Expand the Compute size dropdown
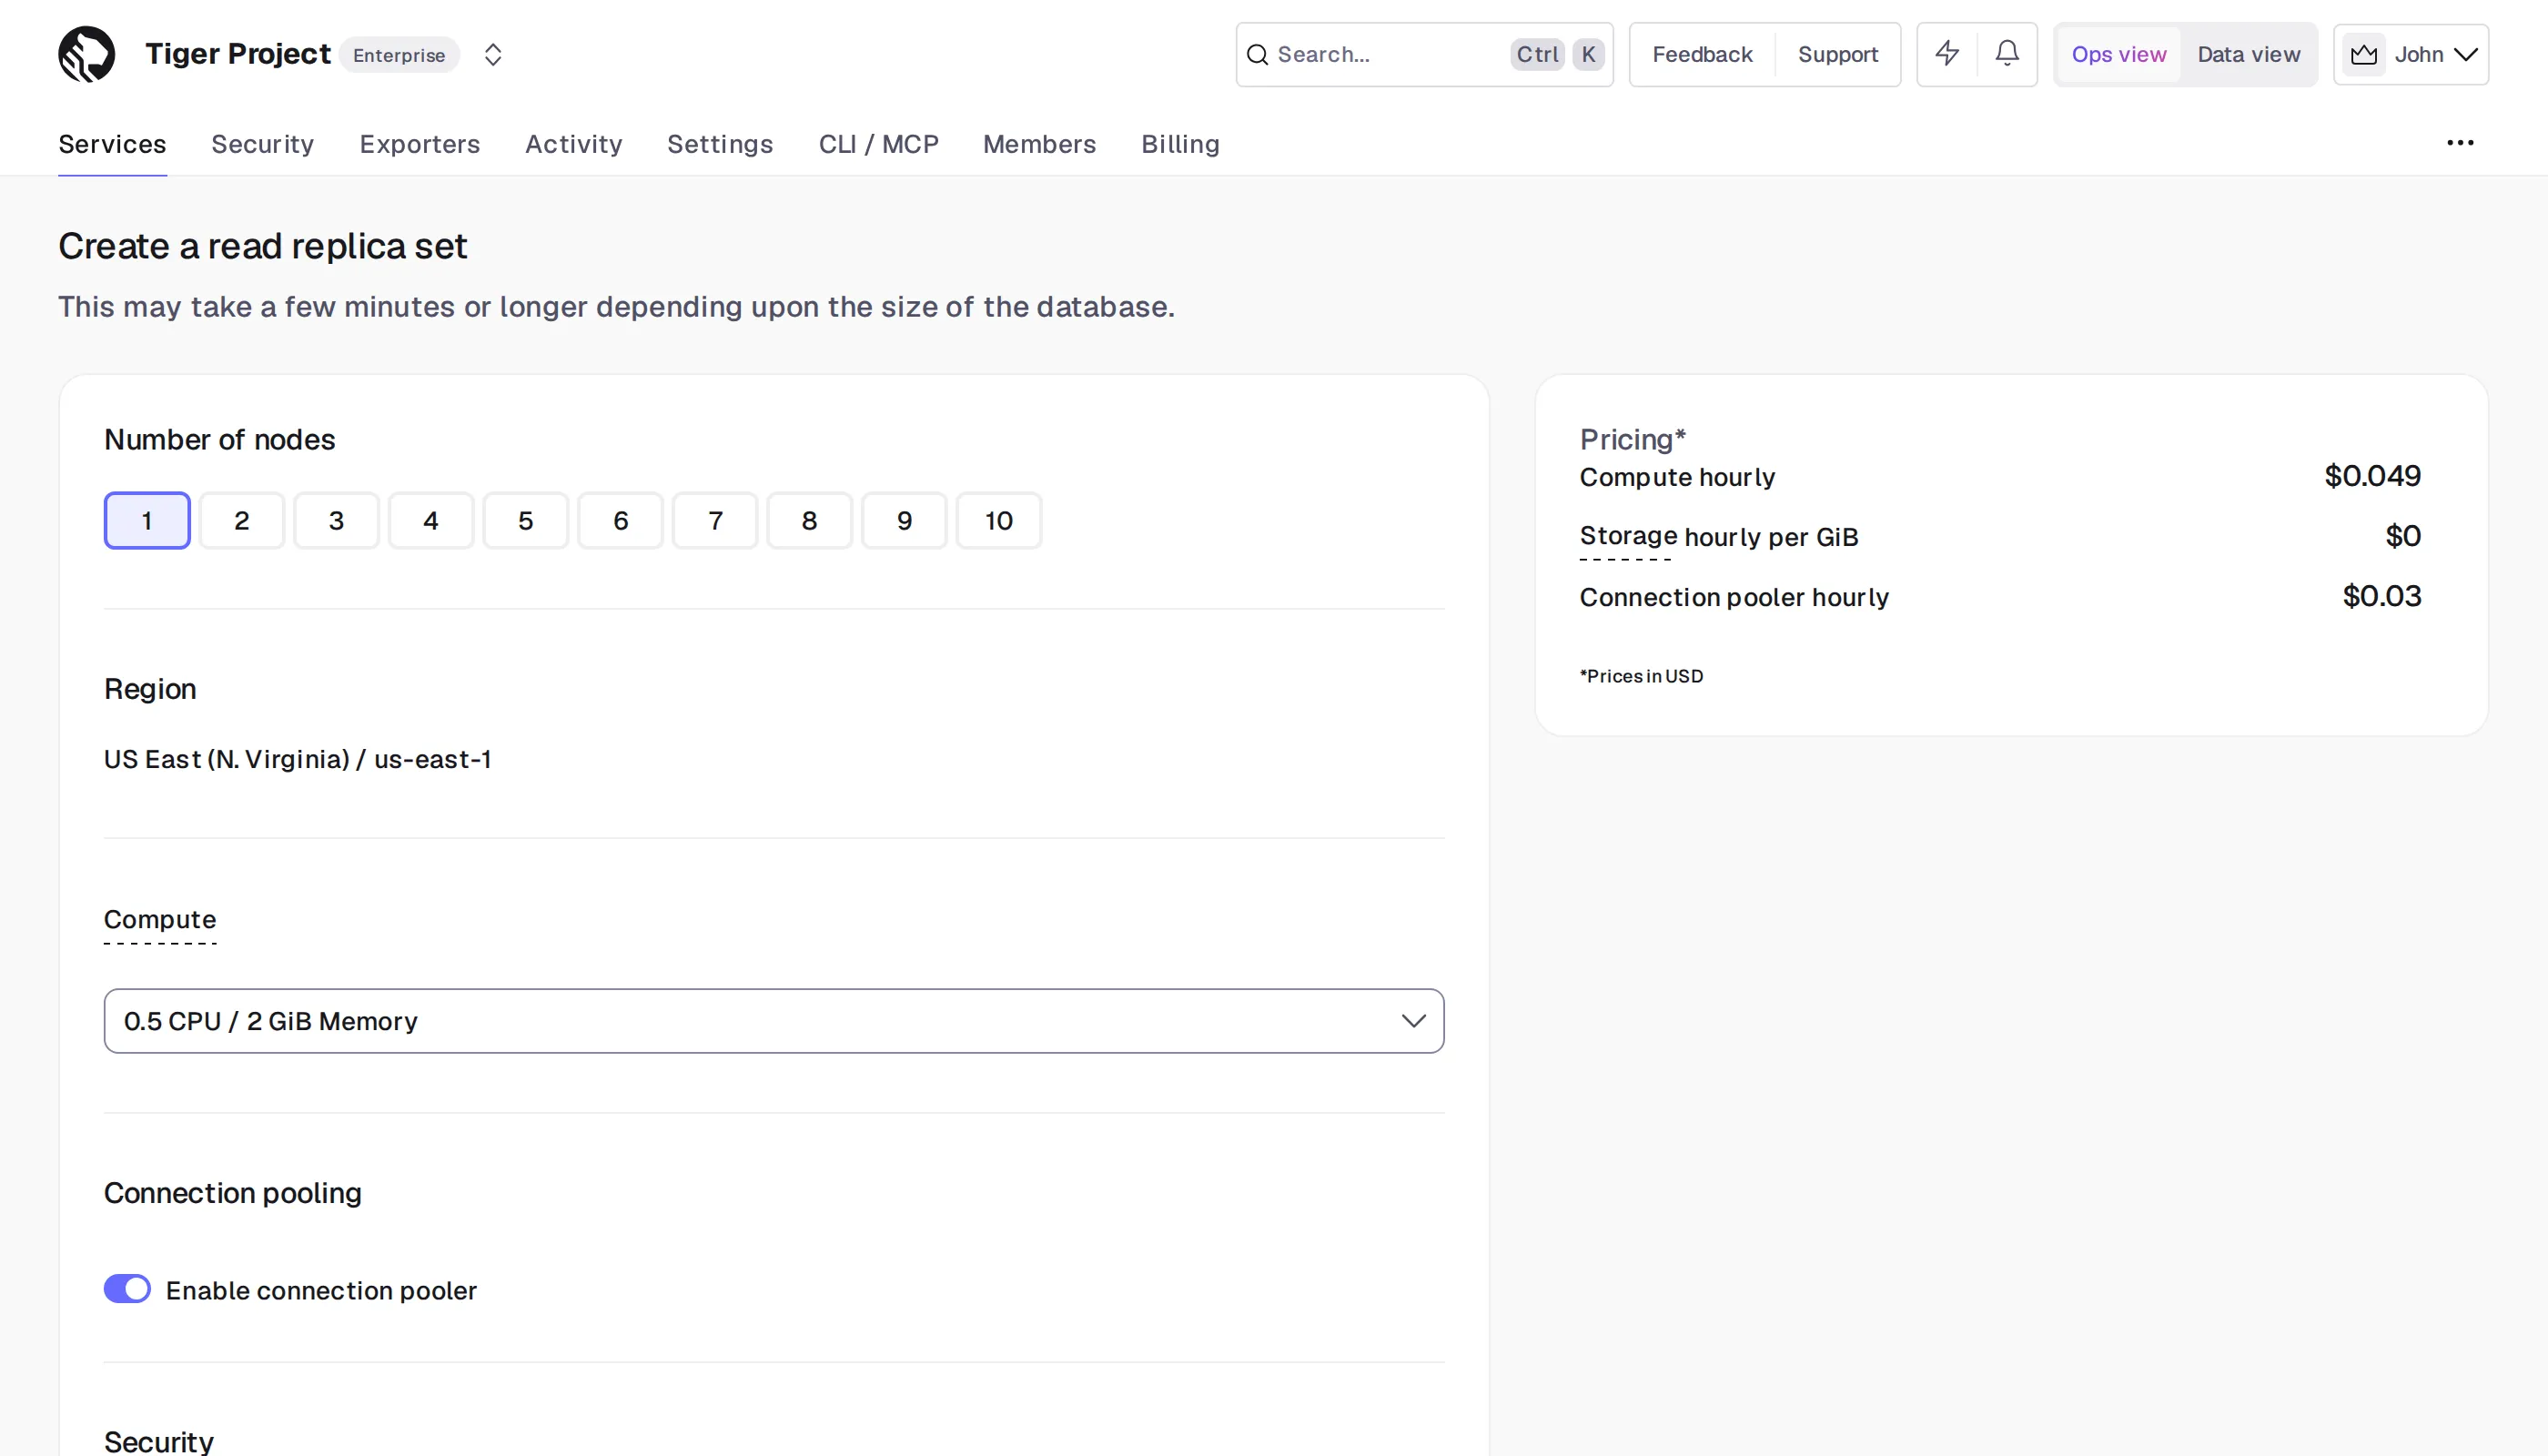 [774, 1021]
